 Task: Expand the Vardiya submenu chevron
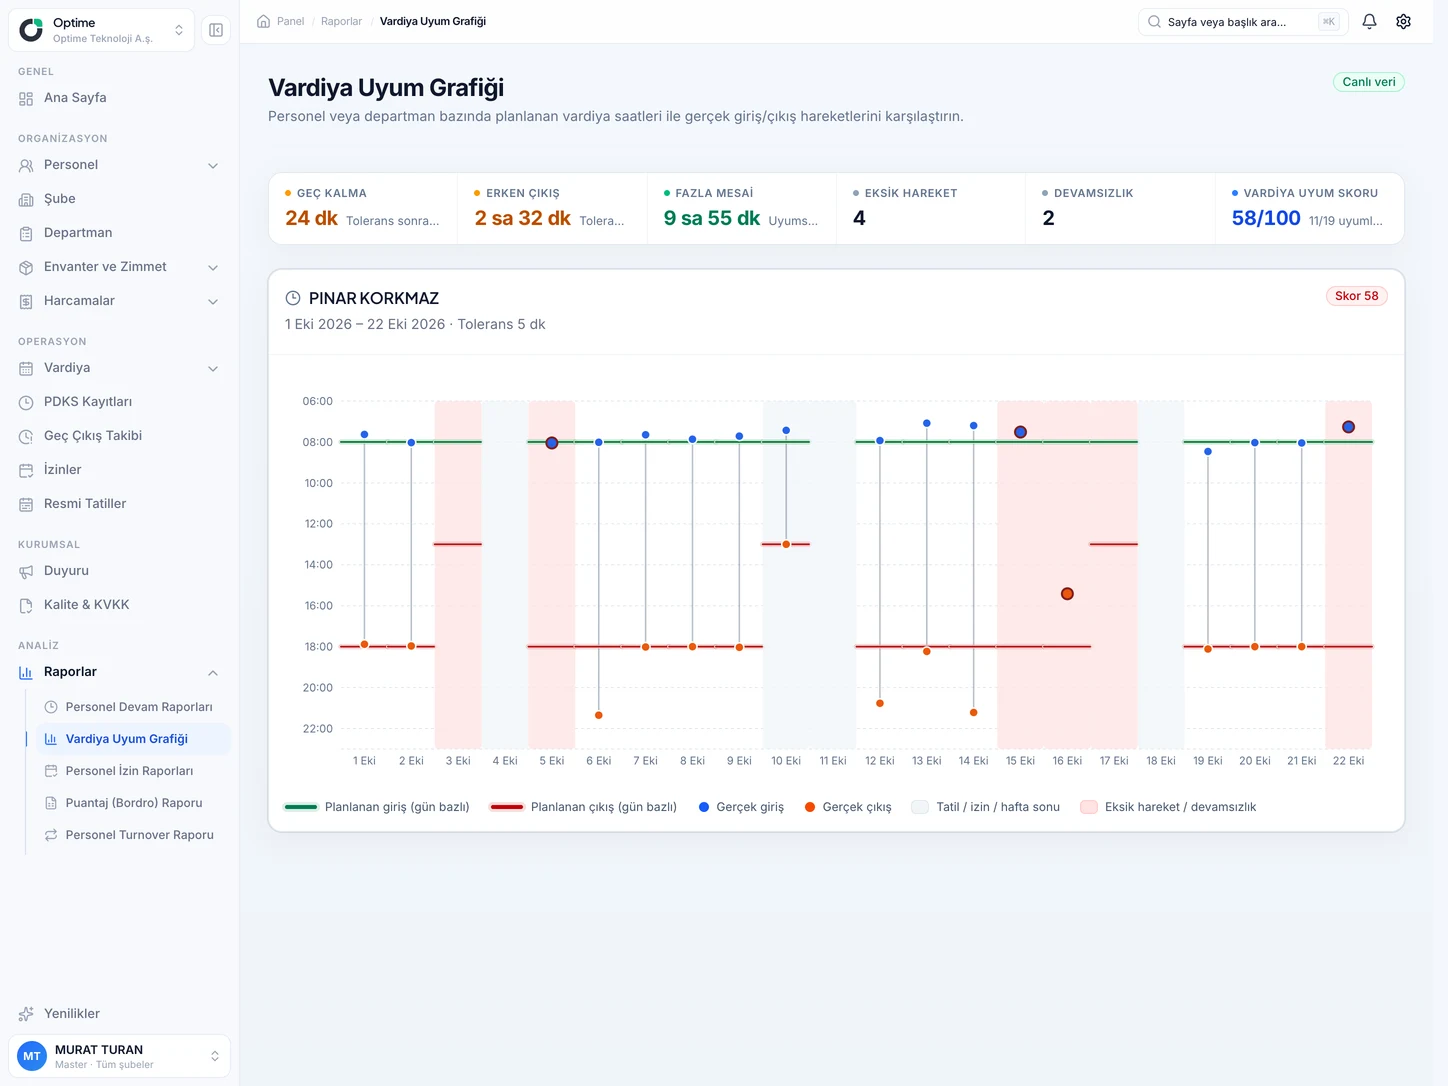tap(213, 368)
